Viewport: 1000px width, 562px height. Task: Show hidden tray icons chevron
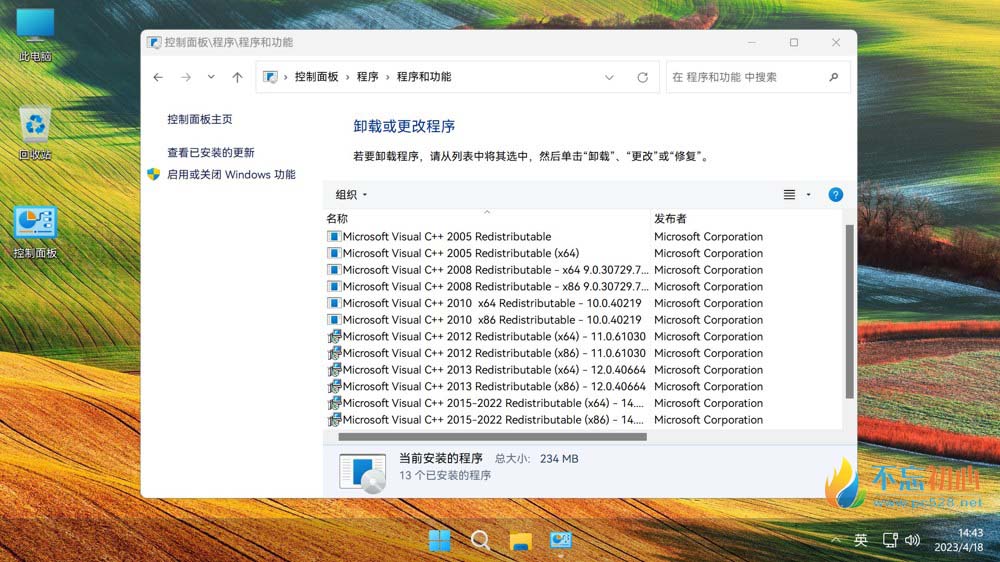(835, 540)
